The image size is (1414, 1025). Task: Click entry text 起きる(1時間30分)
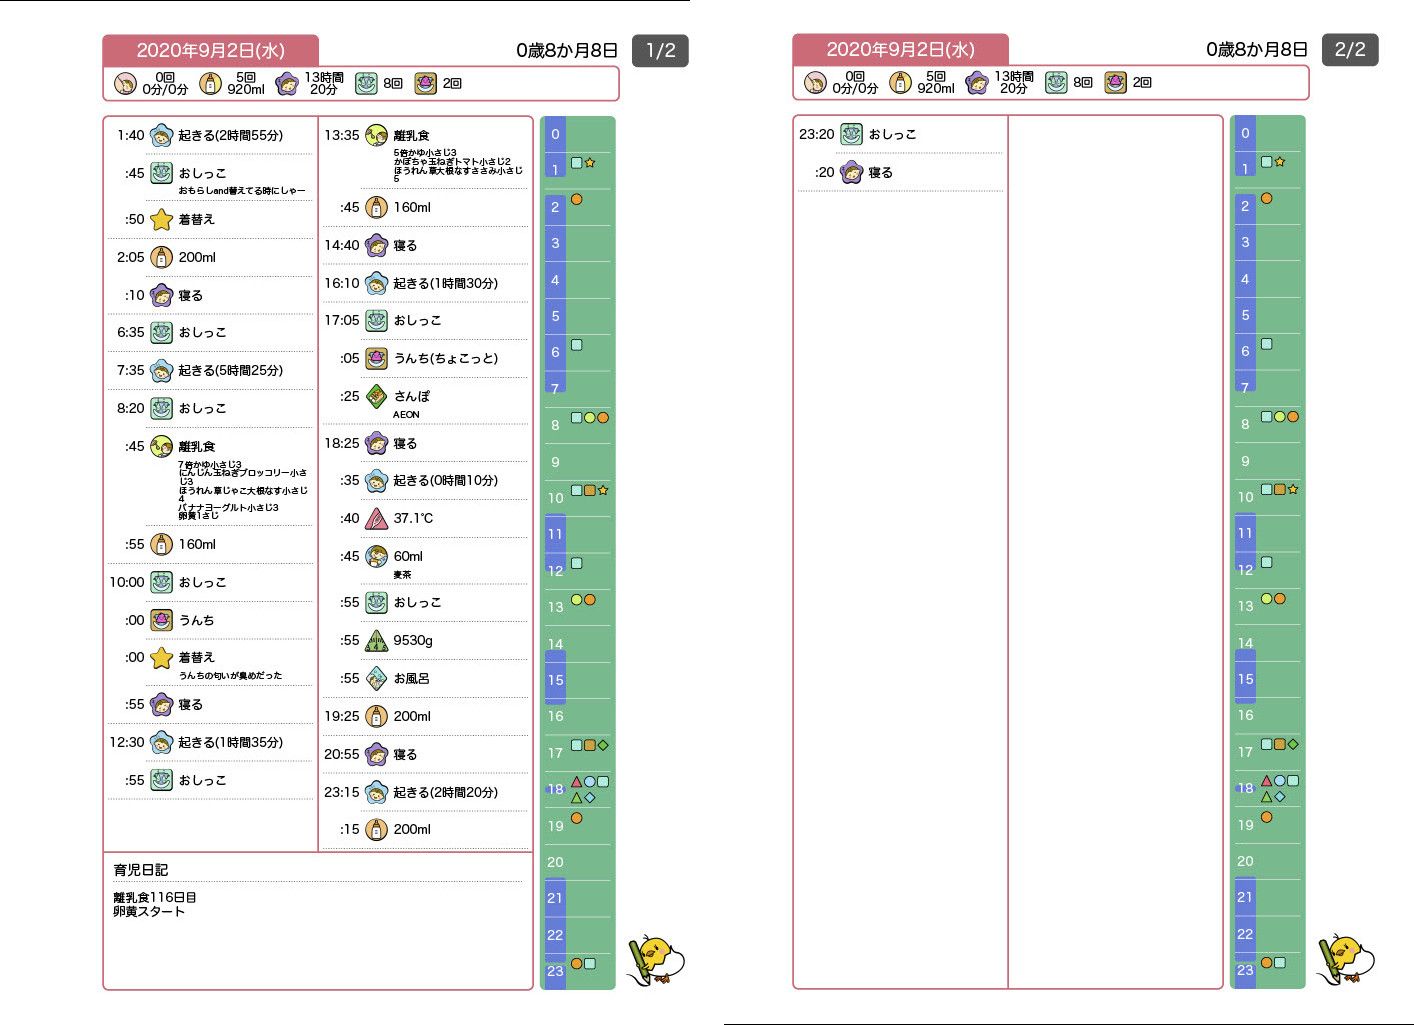click(x=446, y=283)
